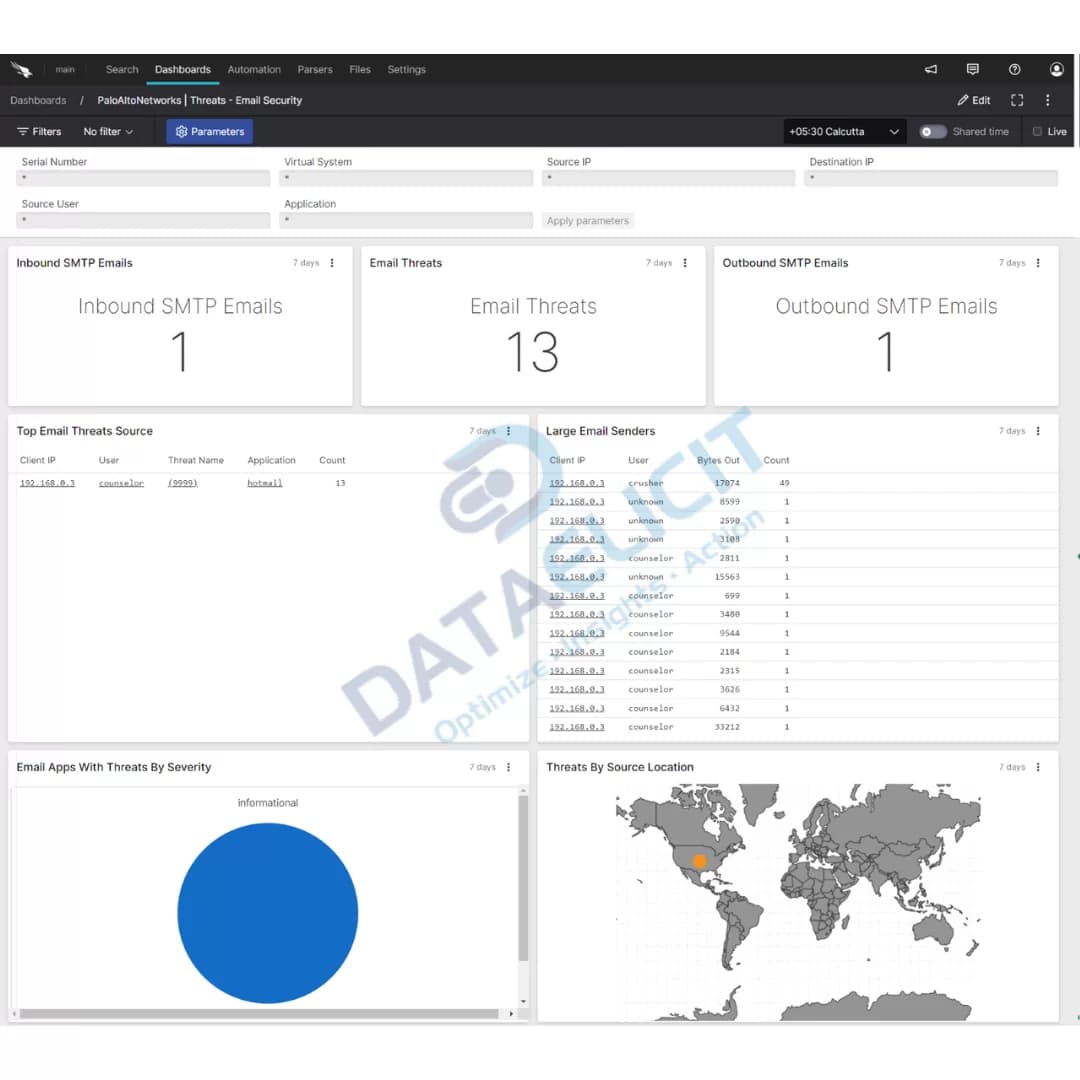
Task: Enable the Shared time toggle
Action: [x=930, y=131]
